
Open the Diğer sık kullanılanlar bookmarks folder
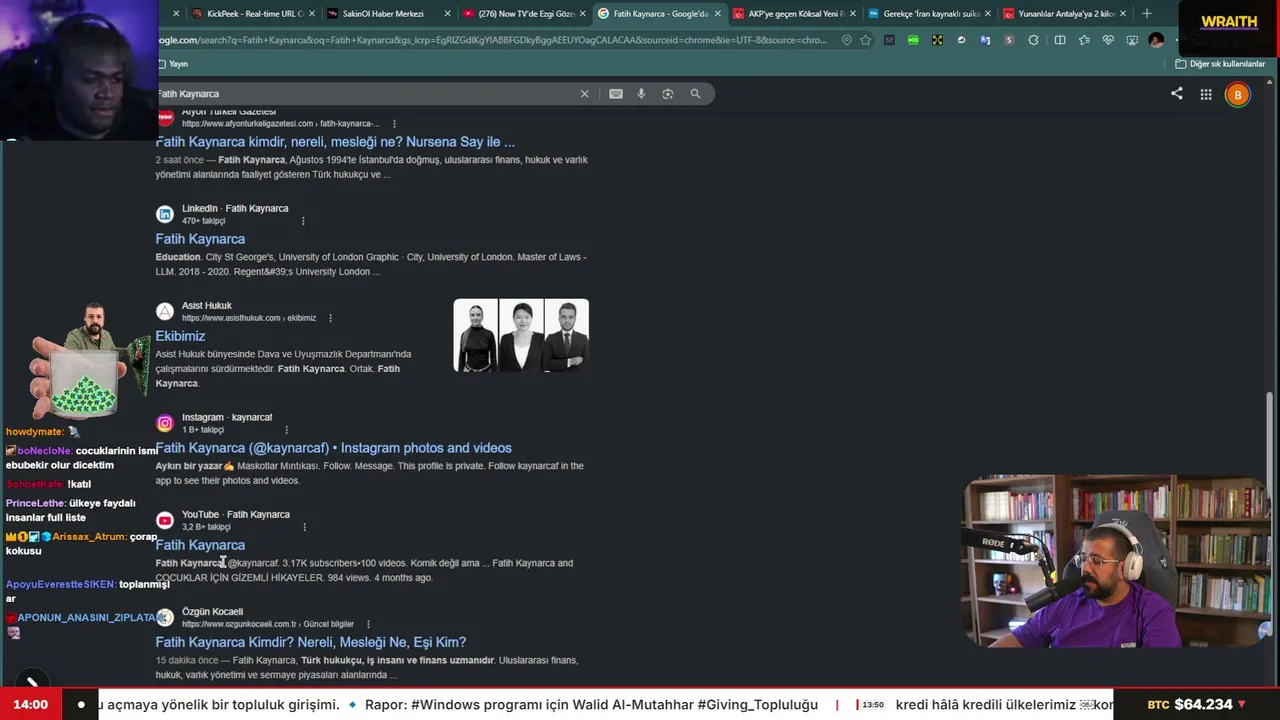[1220, 64]
